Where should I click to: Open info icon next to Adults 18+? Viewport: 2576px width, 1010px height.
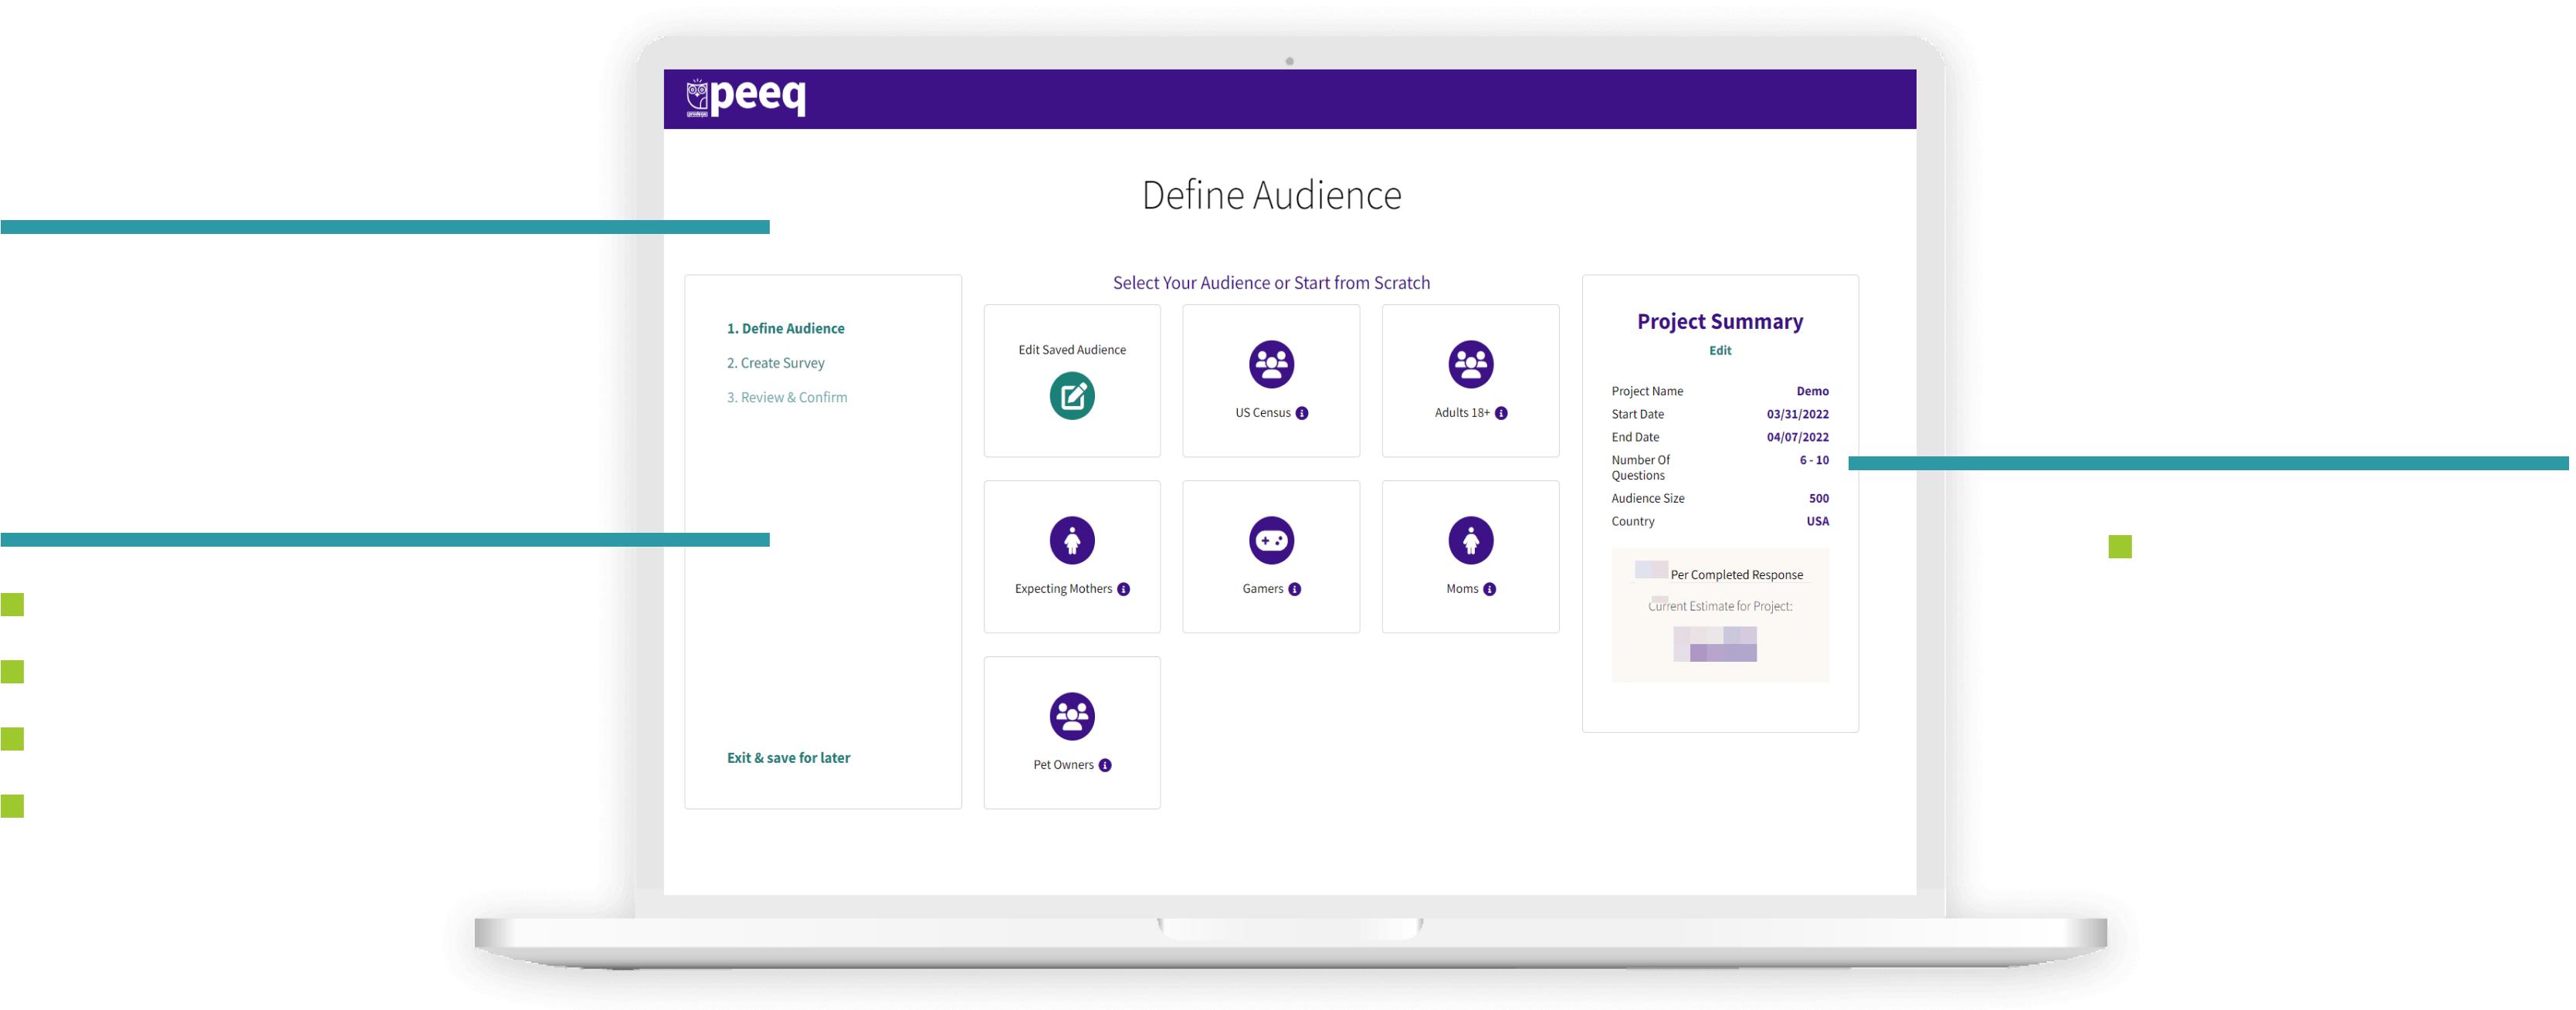pos(1500,413)
